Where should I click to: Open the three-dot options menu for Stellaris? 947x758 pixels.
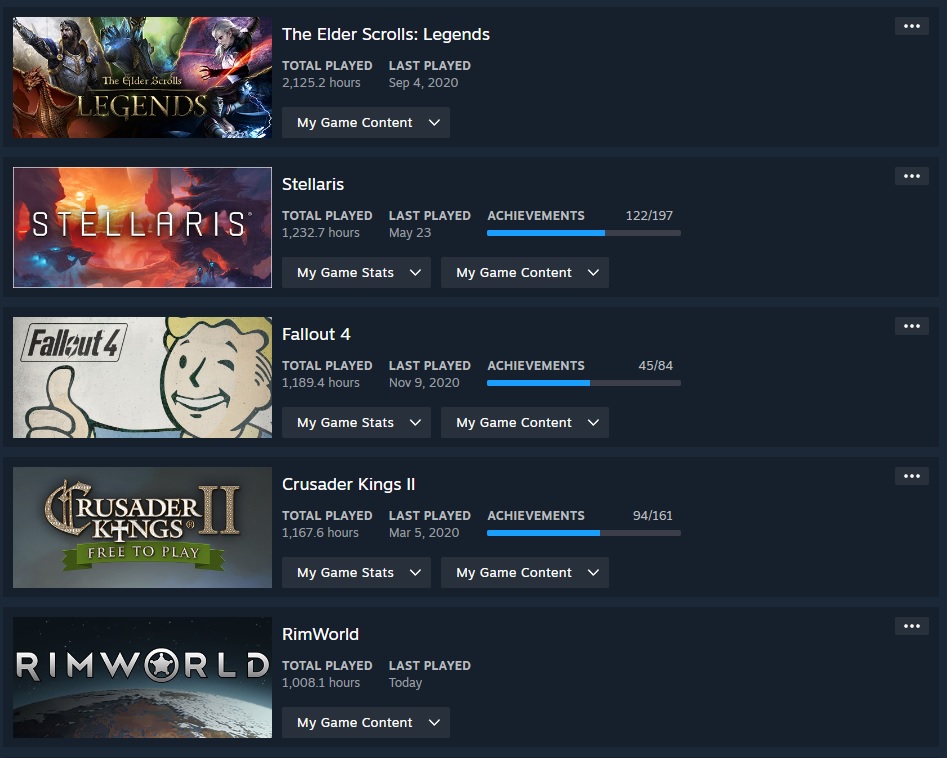click(911, 176)
